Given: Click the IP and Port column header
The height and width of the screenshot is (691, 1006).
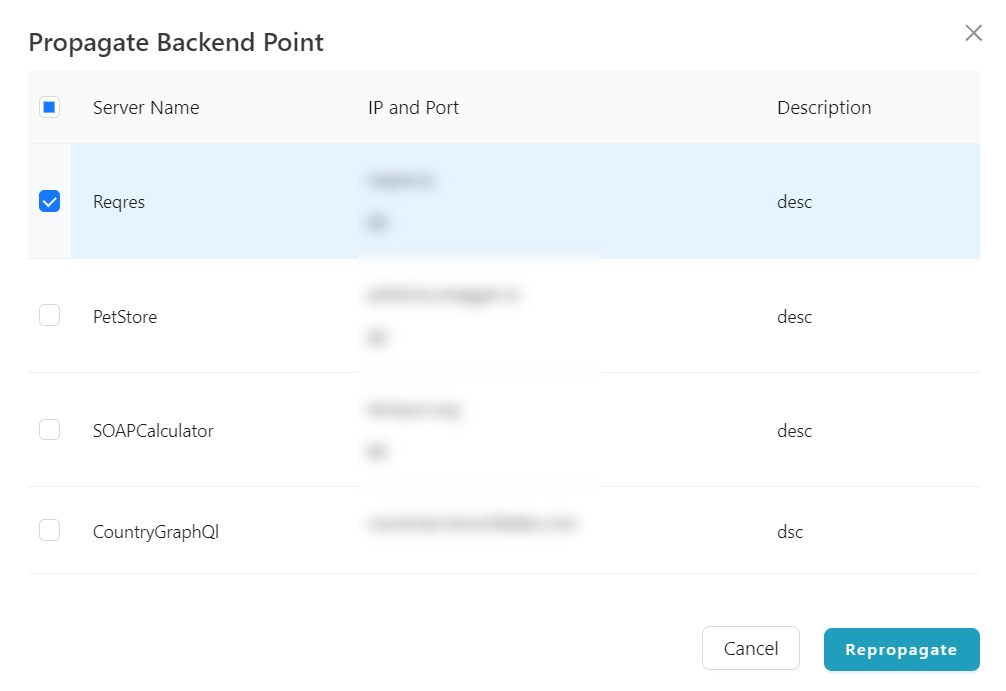Looking at the screenshot, I should point(413,108).
